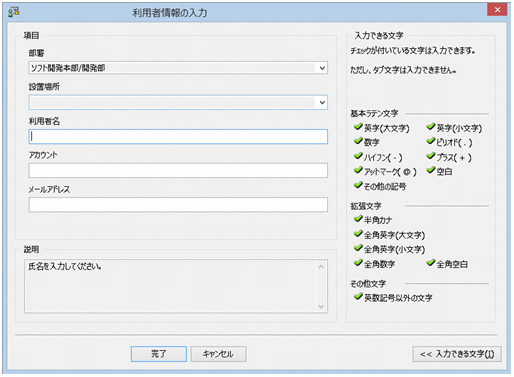
Task: Click the 設置場所 field label
Action: point(44,87)
